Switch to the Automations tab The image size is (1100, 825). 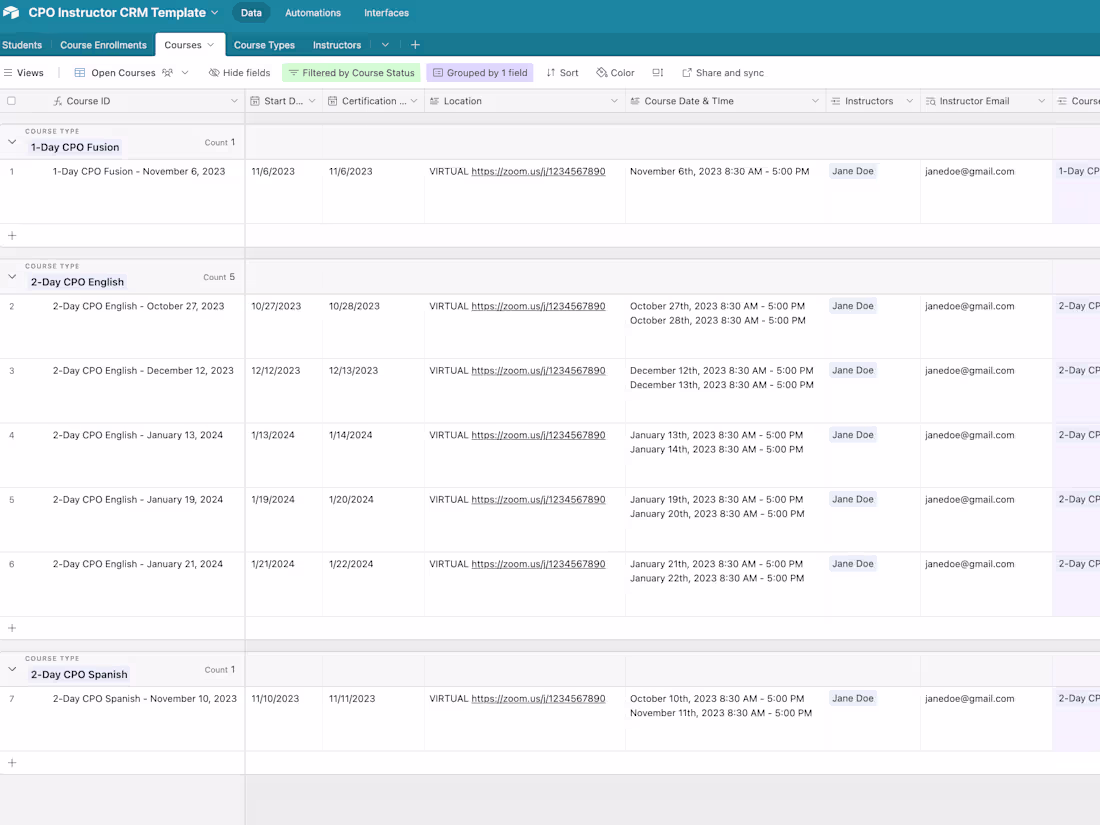(x=313, y=13)
